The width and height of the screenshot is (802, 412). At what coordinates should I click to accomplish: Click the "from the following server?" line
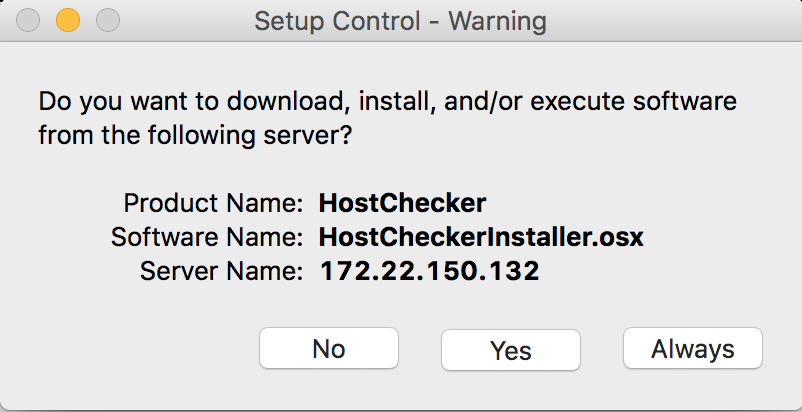tap(194, 135)
